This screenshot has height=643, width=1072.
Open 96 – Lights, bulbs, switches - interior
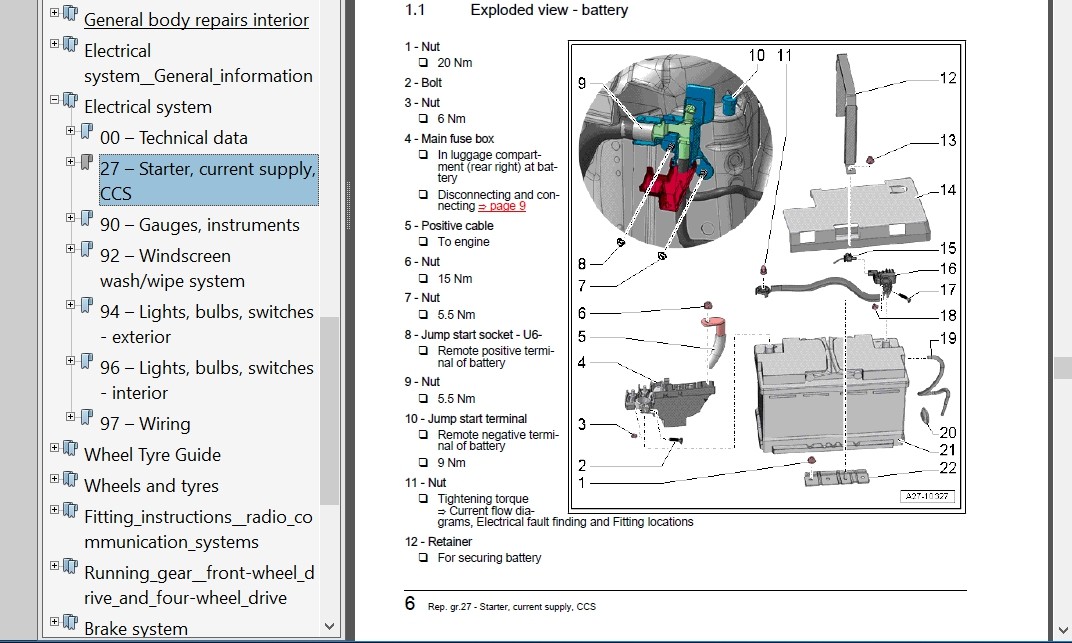(206, 381)
